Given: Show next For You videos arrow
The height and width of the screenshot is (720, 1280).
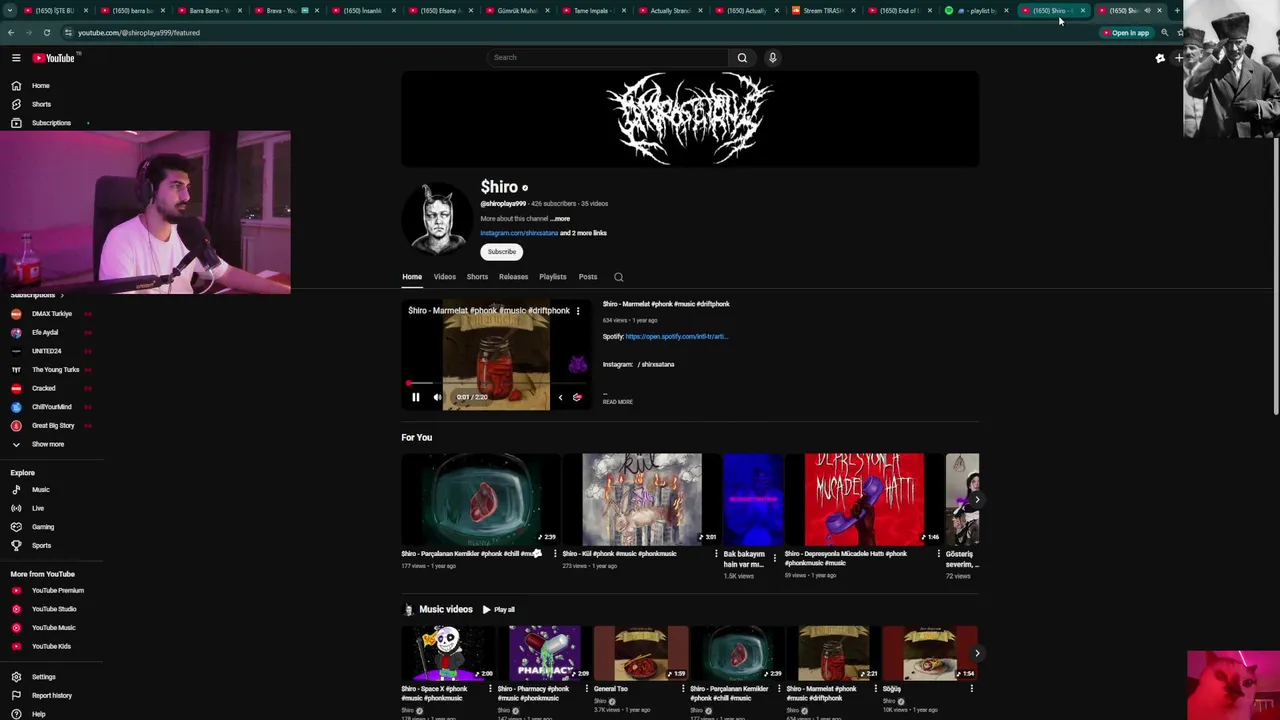Looking at the screenshot, I should [x=977, y=499].
